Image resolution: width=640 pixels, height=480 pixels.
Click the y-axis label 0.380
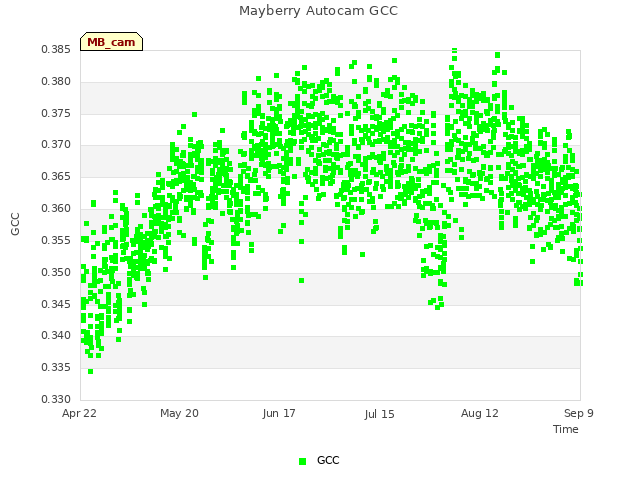pyautogui.click(x=56, y=82)
